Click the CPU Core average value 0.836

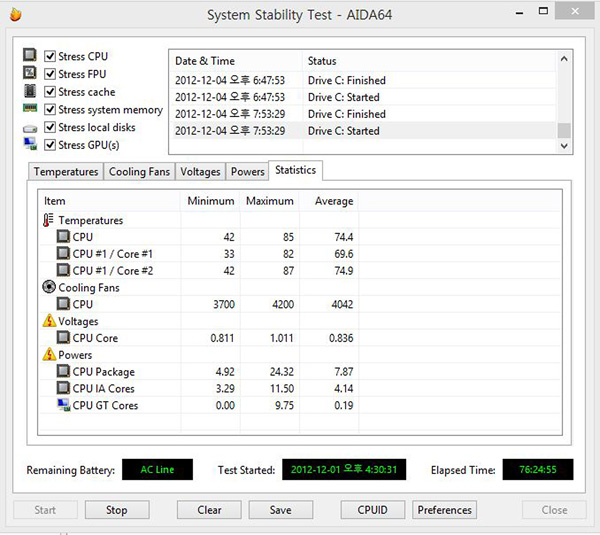(341, 338)
